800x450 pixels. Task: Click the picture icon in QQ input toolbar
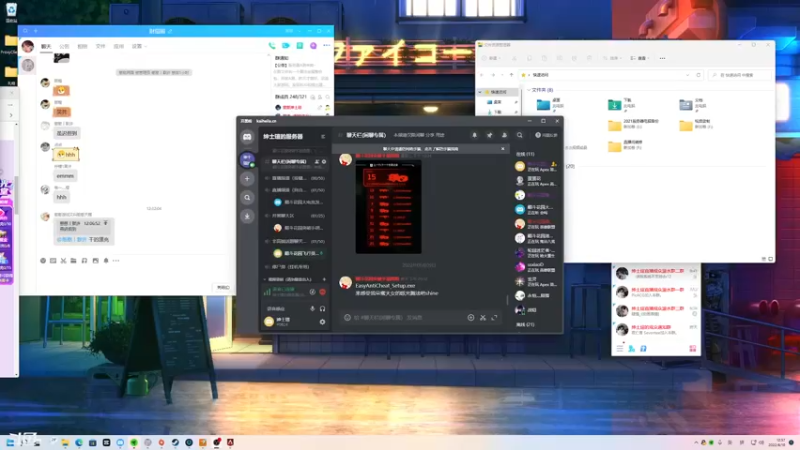tap(95, 261)
